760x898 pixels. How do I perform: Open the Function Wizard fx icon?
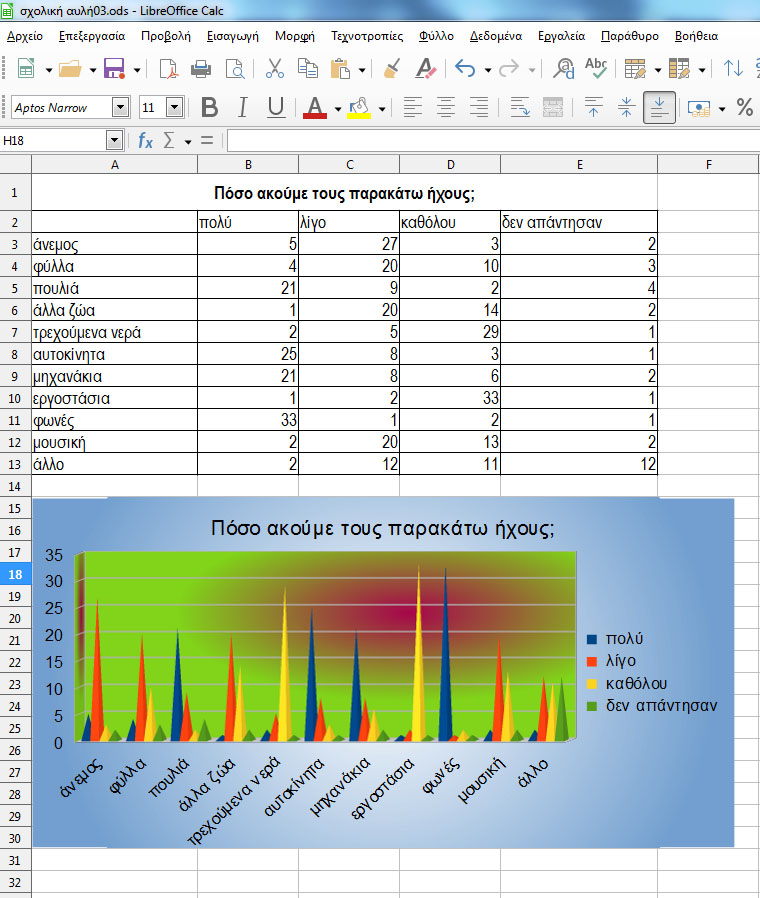[x=145, y=141]
